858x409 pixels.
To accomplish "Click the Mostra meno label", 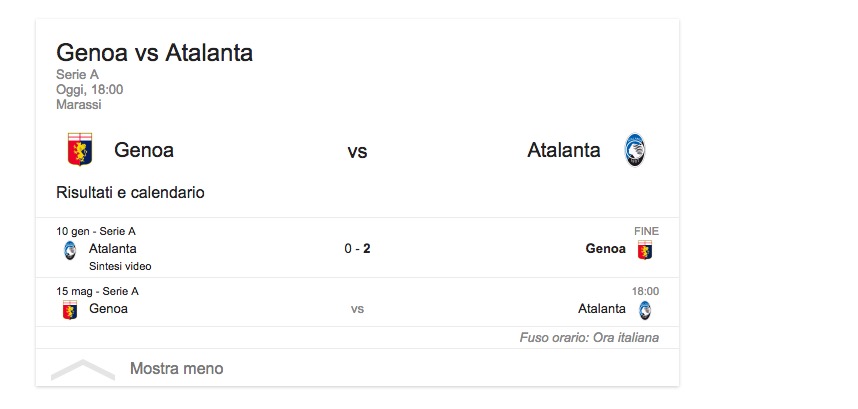I will click(176, 369).
